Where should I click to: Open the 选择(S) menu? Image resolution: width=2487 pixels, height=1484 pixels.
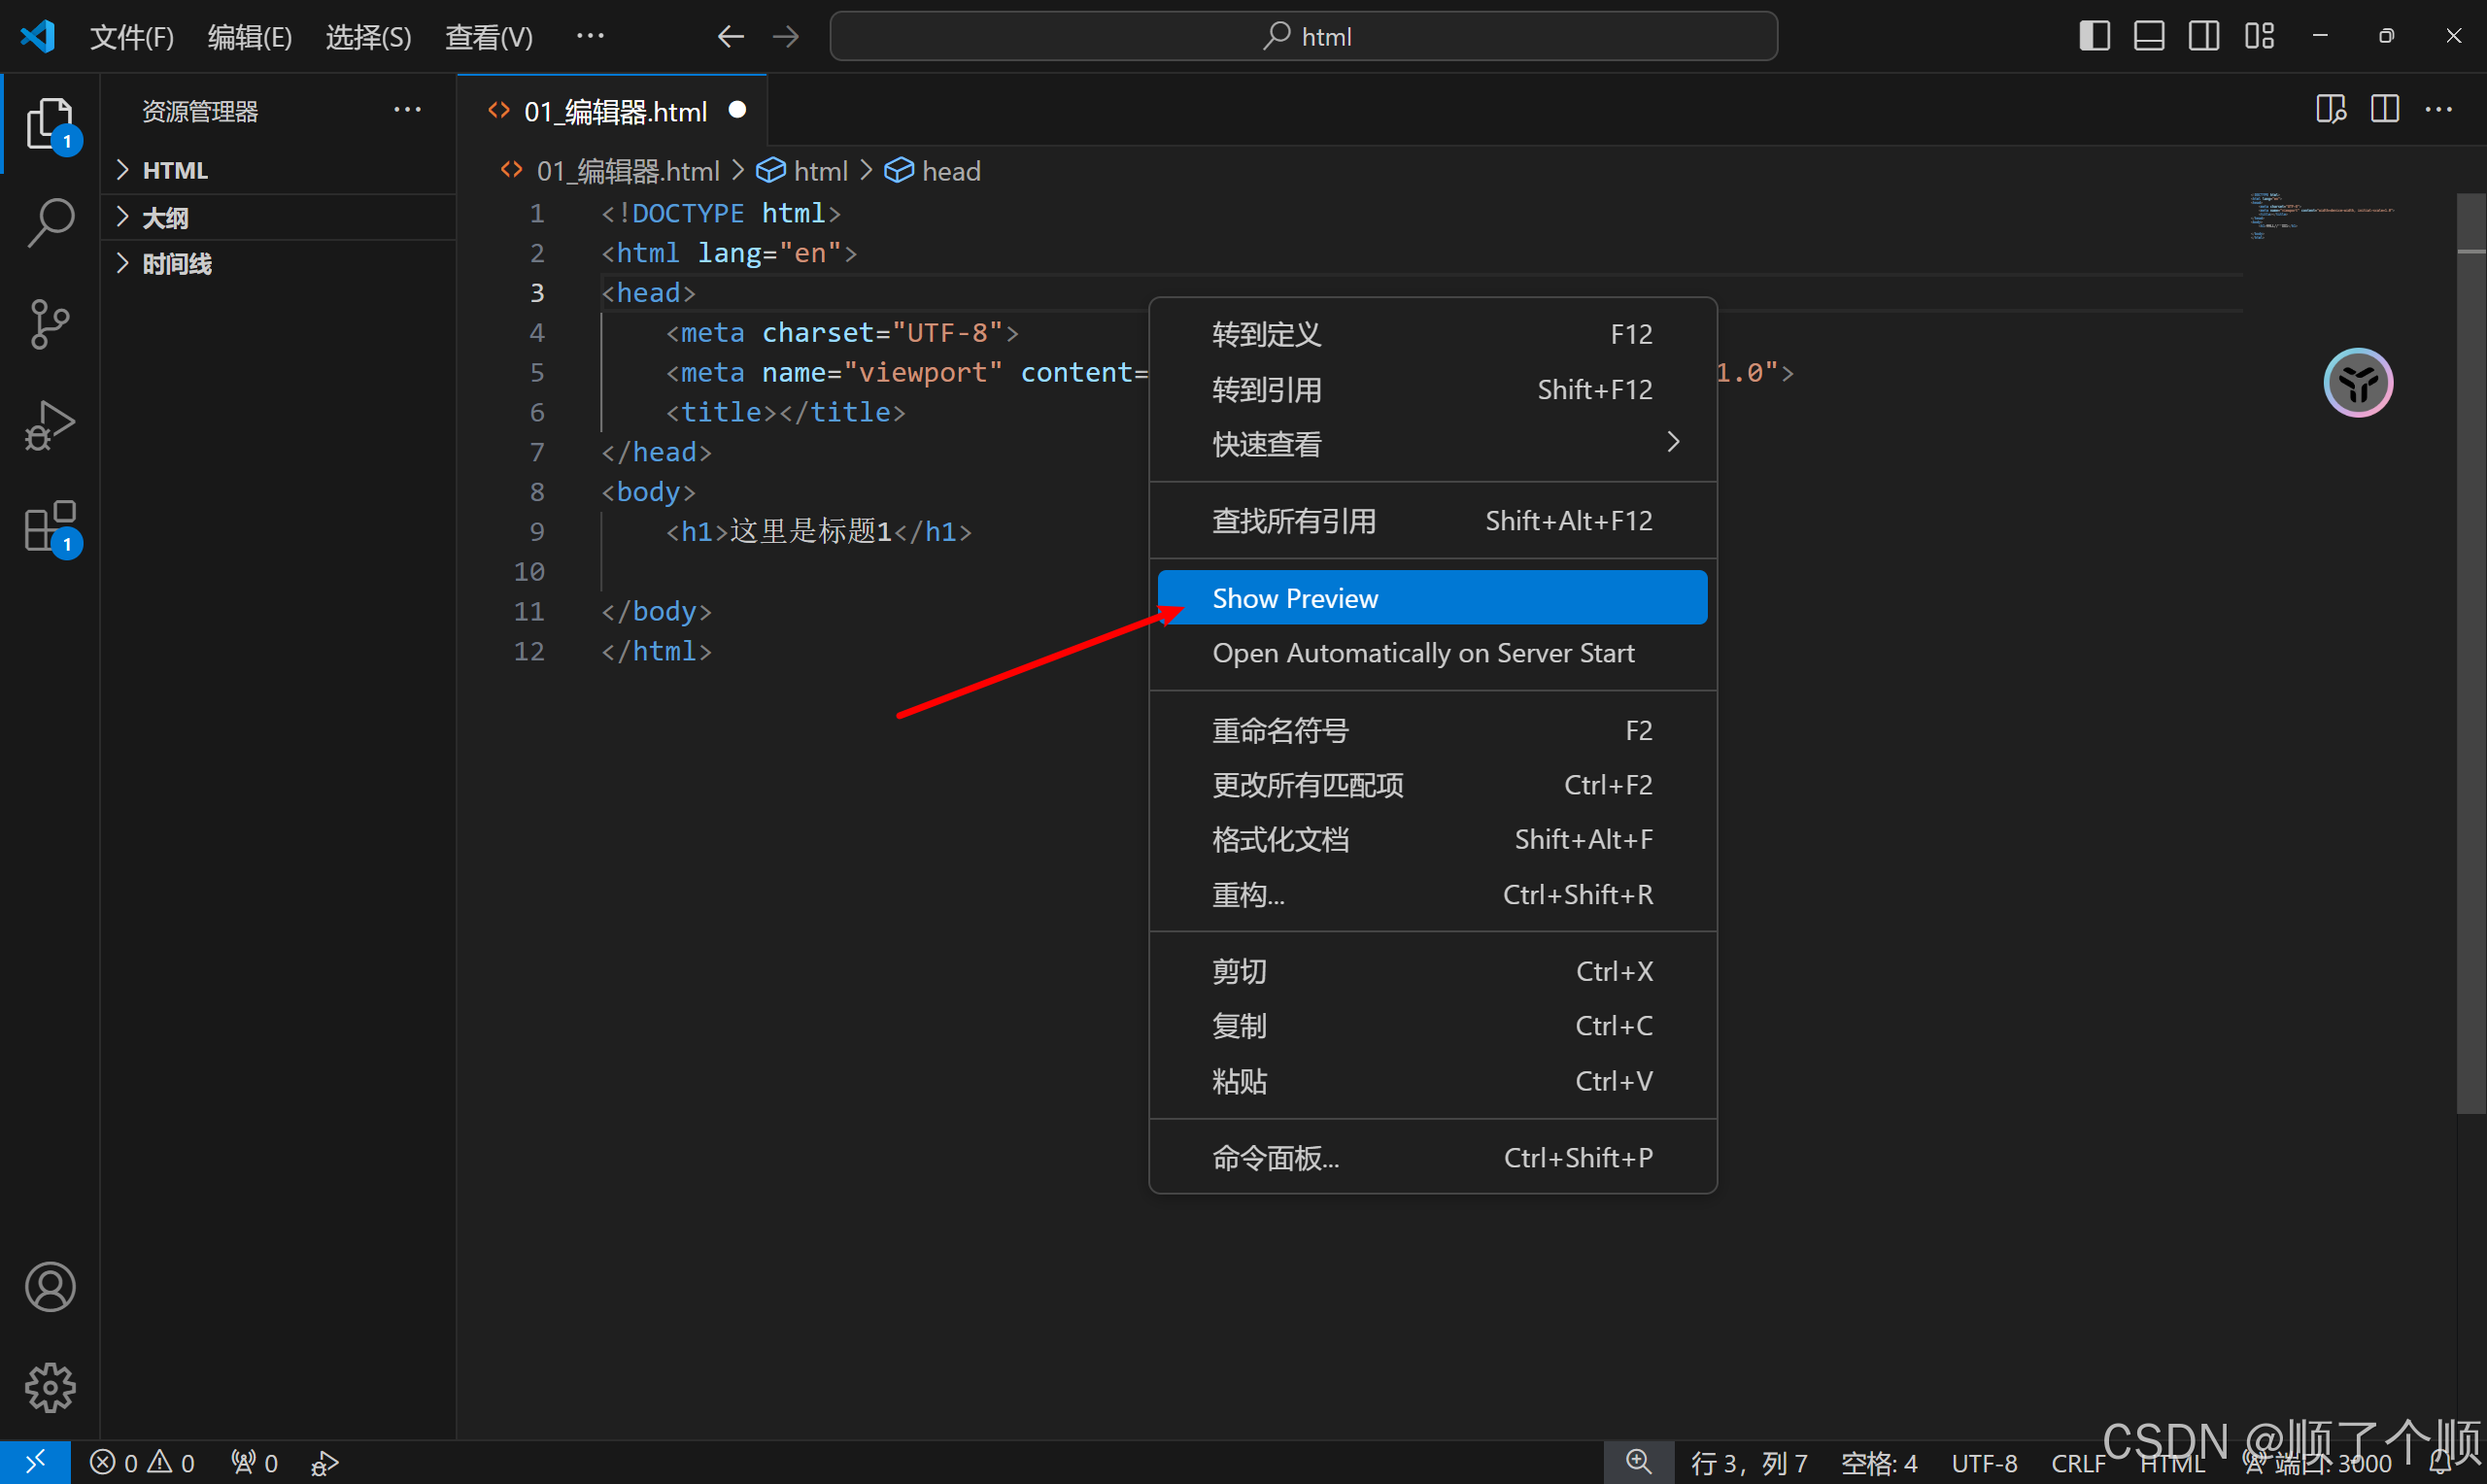368,37
